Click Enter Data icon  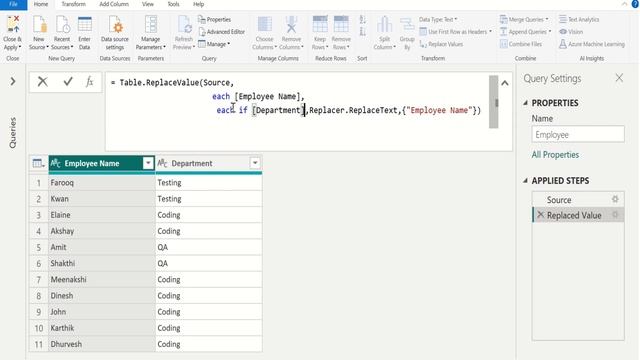tap(84, 24)
